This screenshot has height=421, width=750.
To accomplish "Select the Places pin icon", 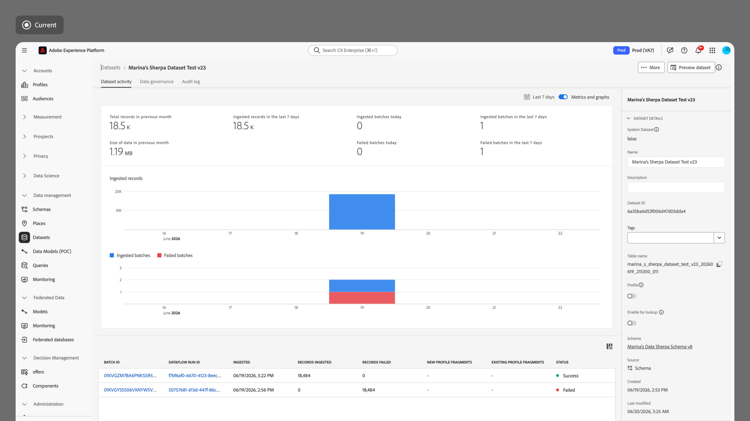I will 24,223.
